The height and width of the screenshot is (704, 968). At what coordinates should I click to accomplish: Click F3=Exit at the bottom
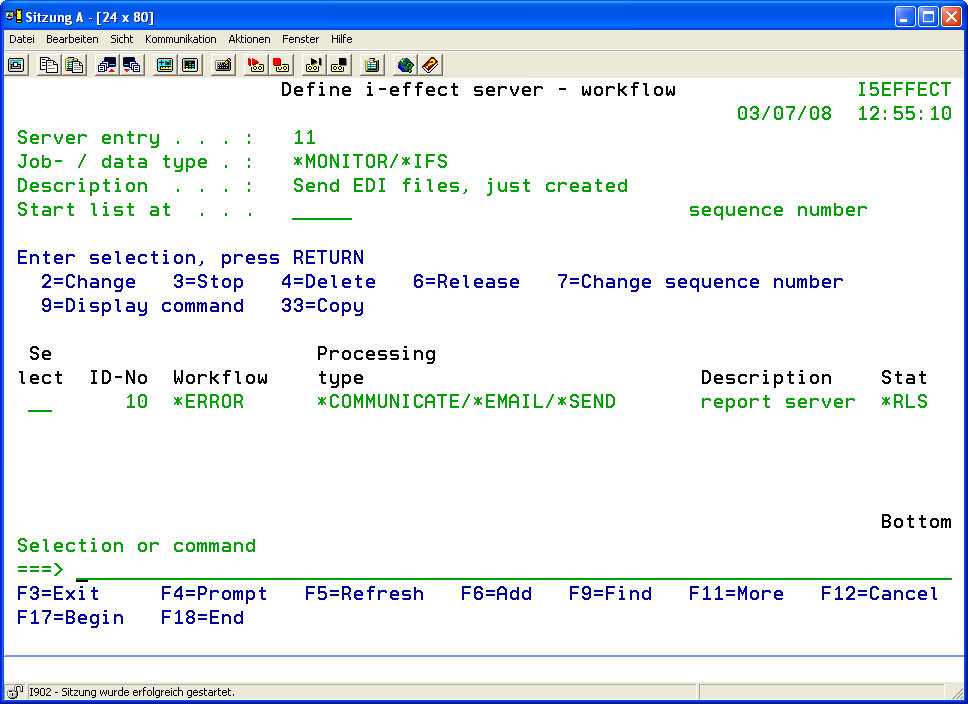tap(58, 594)
